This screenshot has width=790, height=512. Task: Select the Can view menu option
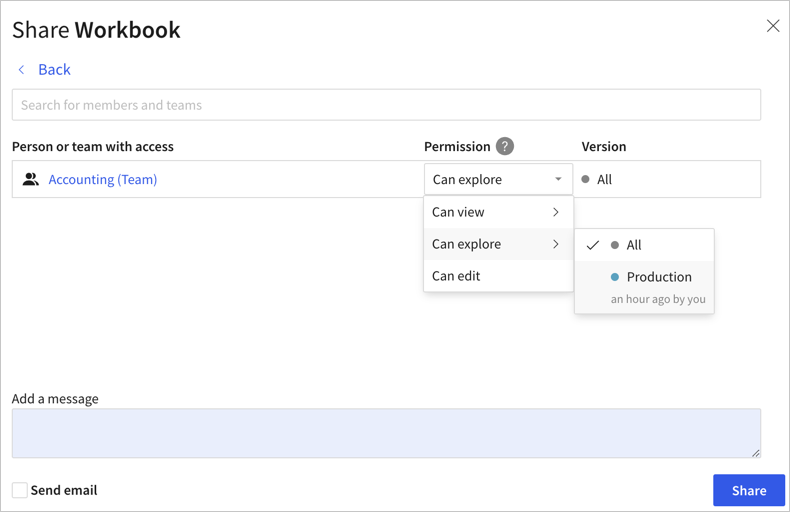[x=498, y=212]
